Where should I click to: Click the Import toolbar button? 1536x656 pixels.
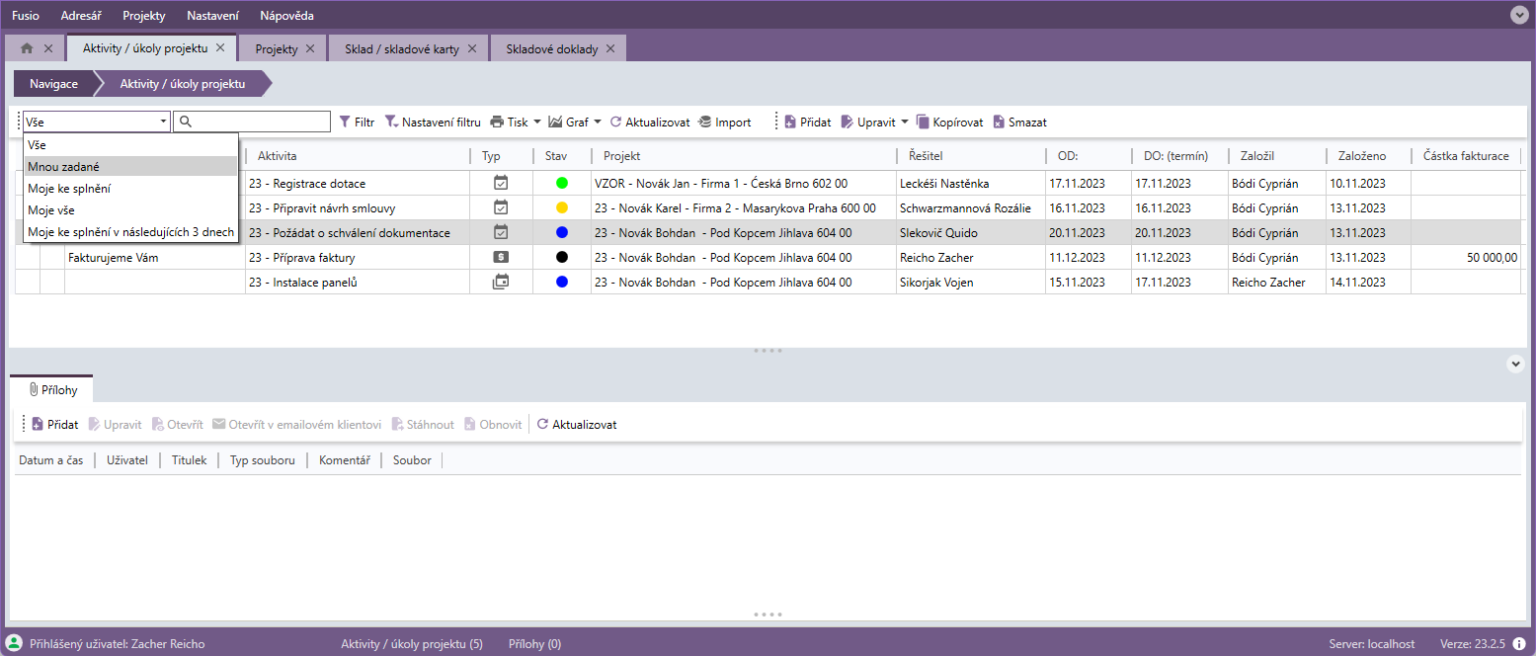click(x=725, y=122)
